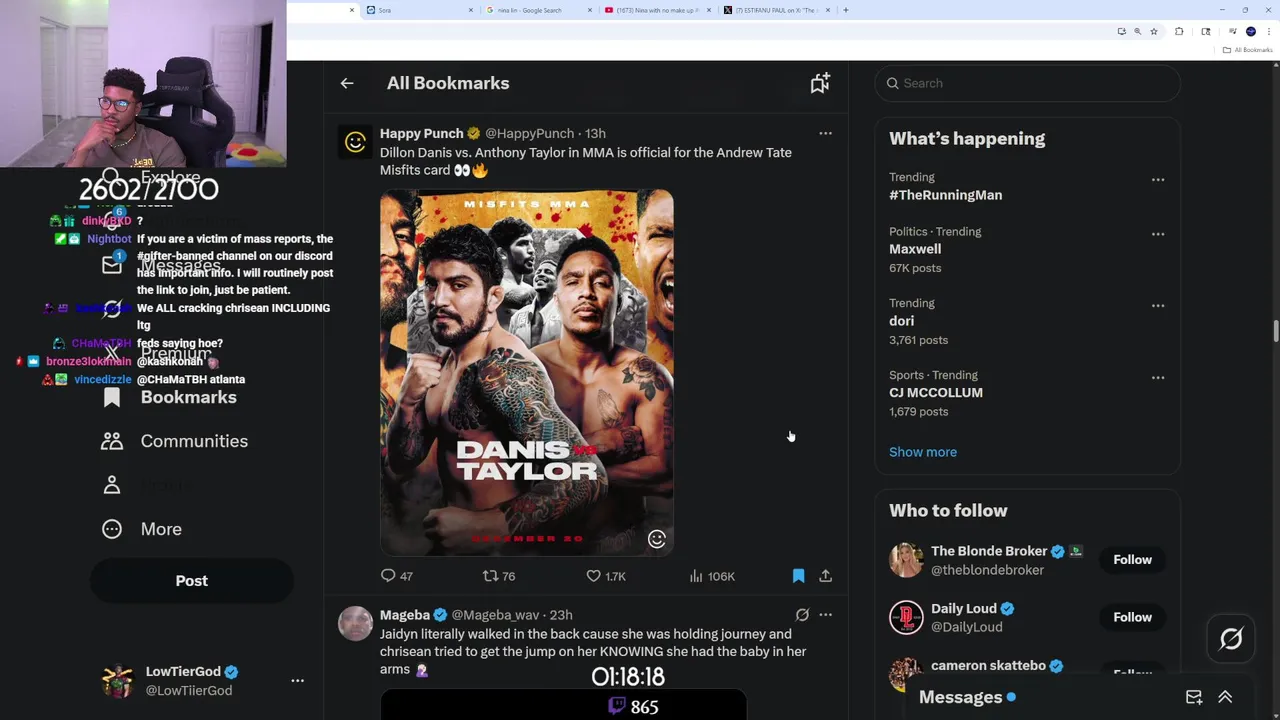Switch to the YouTube Nina no make up tab
Image resolution: width=1280 pixels, height=720 pixels.
coord(656,10)
